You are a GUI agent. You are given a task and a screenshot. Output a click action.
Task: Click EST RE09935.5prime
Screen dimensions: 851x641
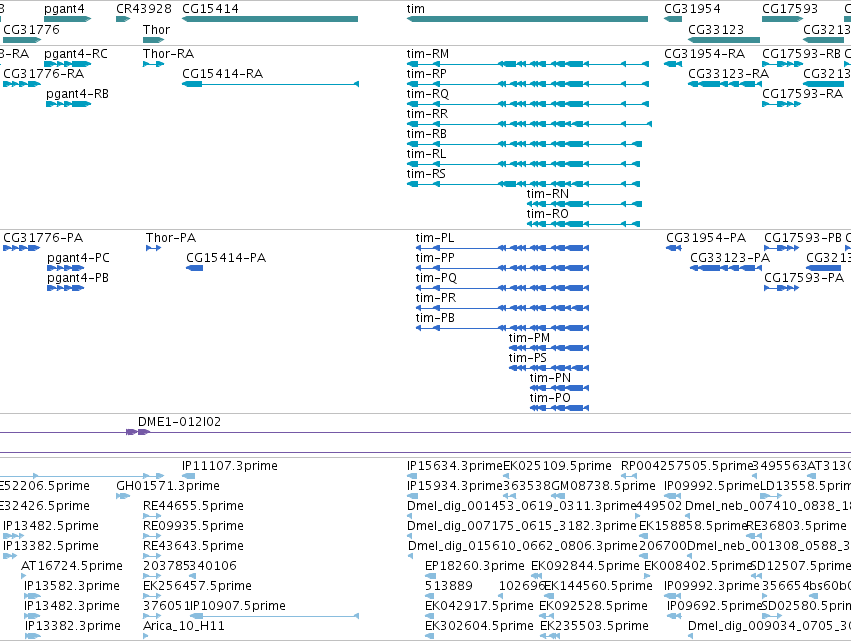pos(152,536)
